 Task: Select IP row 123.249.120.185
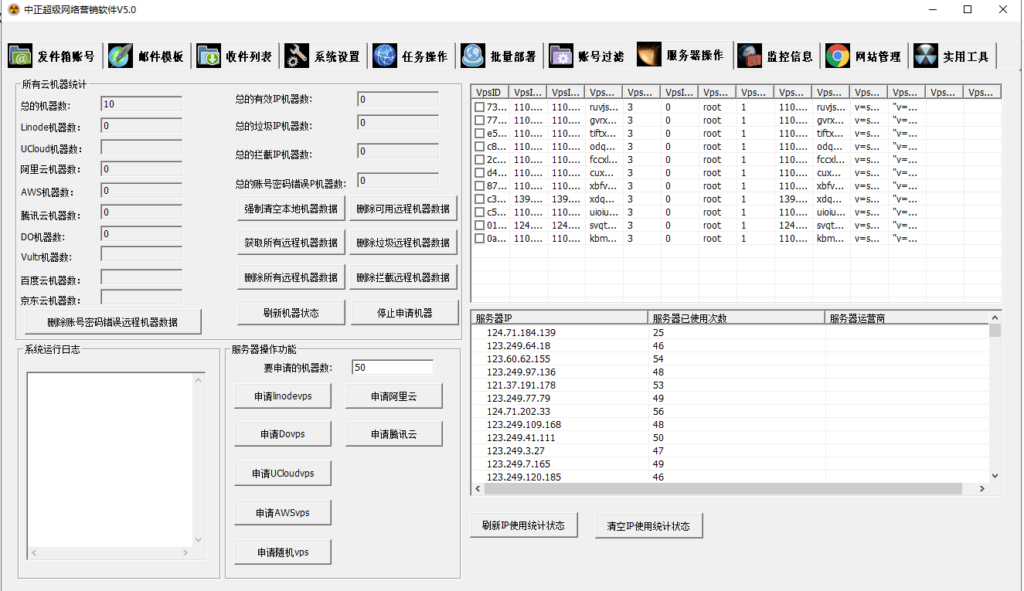click(730, 477)
